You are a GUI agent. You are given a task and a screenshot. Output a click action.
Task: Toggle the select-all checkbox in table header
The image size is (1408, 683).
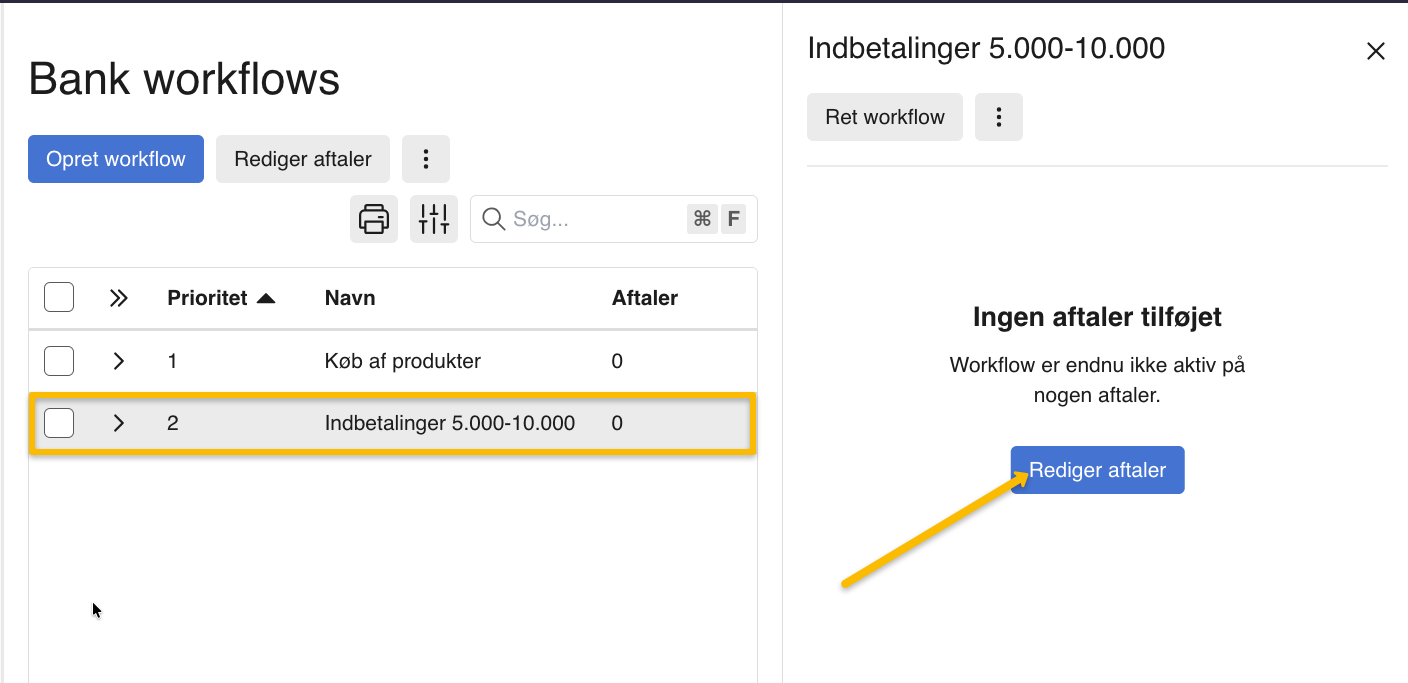point(59,298)
